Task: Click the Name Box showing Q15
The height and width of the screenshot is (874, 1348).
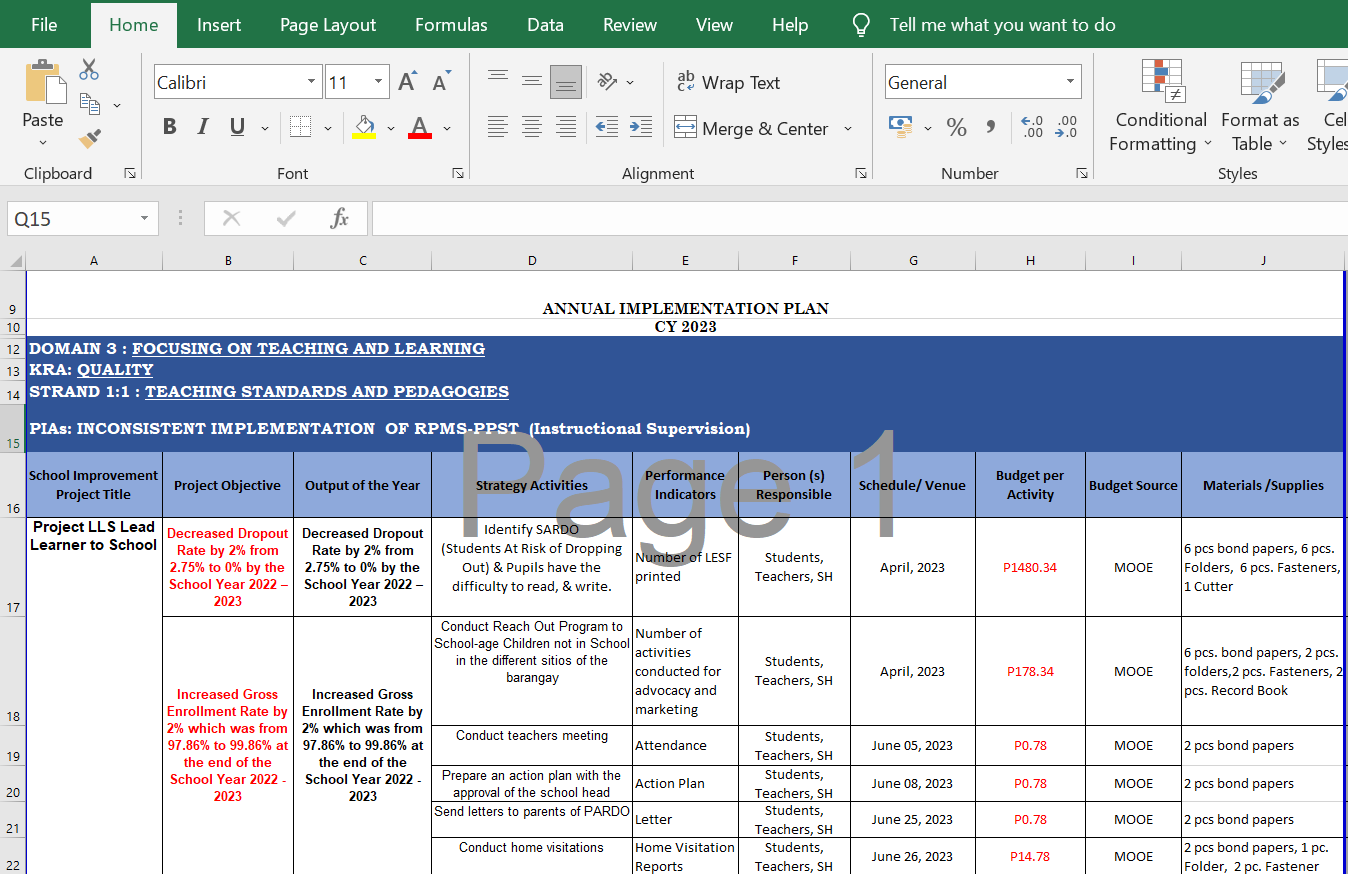Action: point(72,218)
